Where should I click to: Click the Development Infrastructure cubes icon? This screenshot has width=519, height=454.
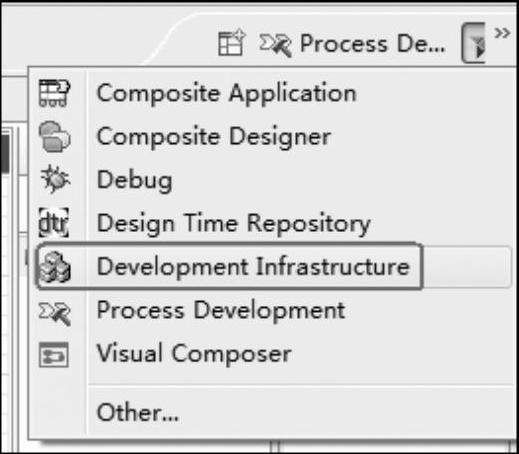(x=55, y=267)
